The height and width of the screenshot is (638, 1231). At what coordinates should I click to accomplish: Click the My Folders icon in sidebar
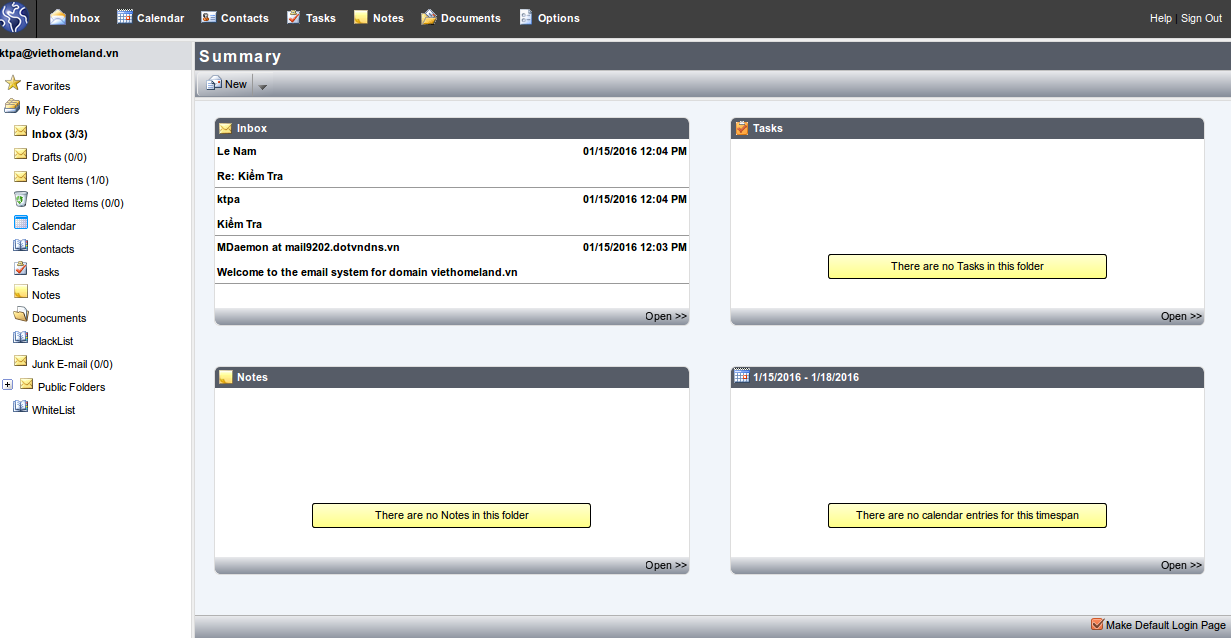pos(12,108)
